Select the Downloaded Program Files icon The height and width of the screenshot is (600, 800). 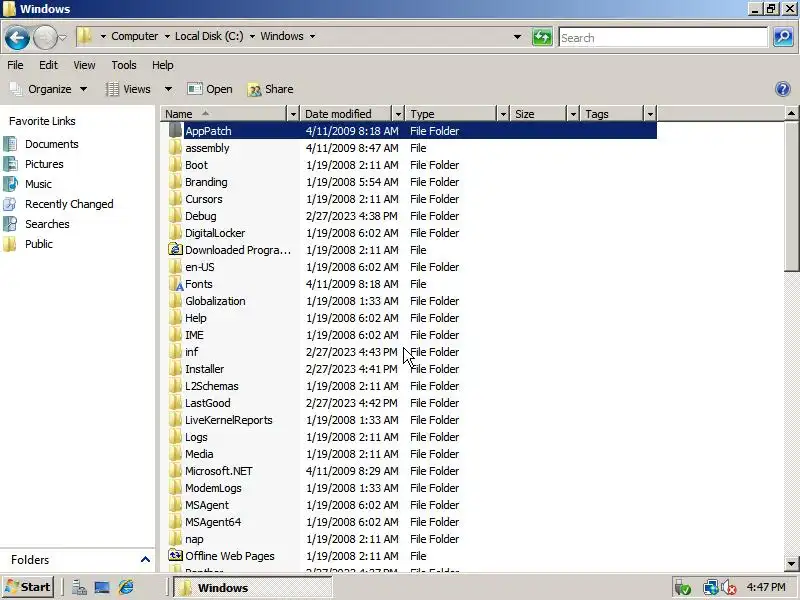175,250
